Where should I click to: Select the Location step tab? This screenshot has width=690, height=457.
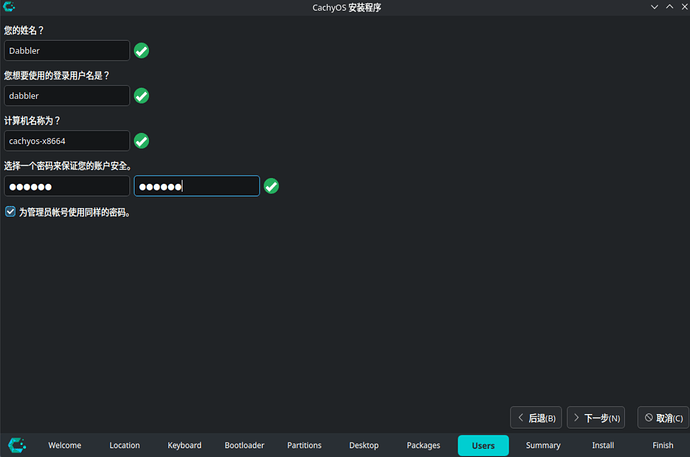(x=125, y=445)
